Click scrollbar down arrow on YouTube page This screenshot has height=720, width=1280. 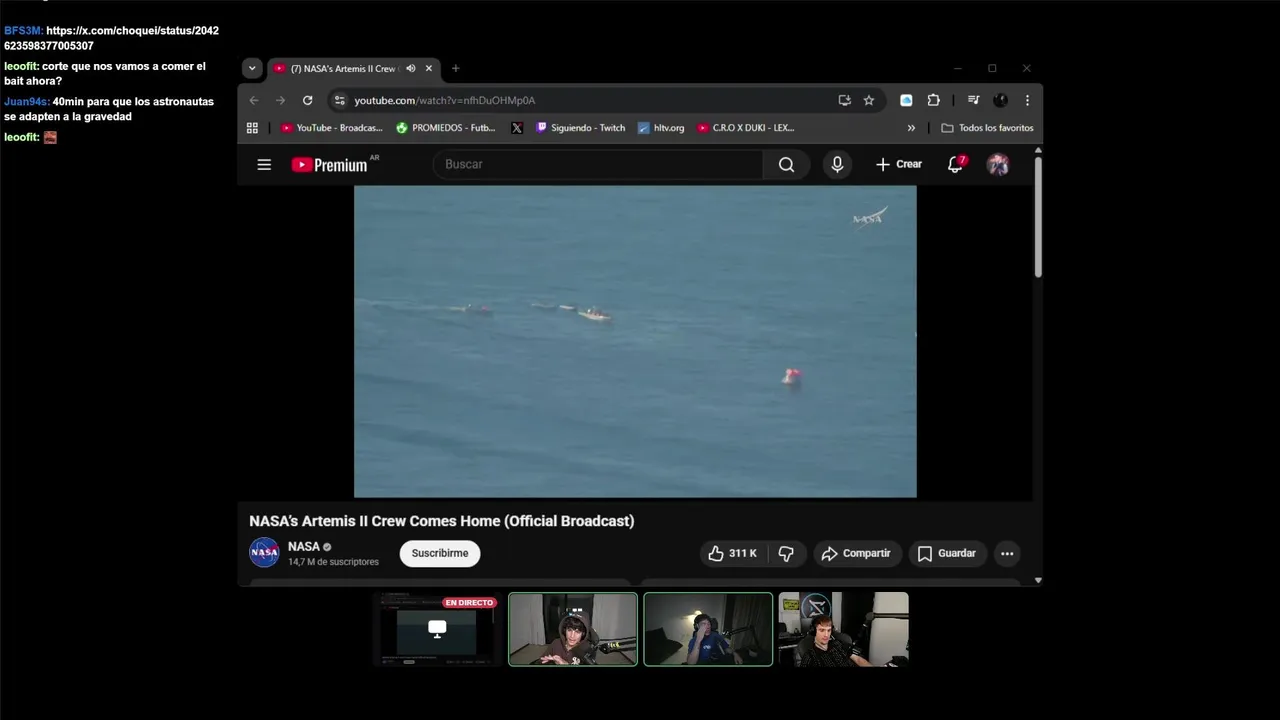tap(1038, 580)
